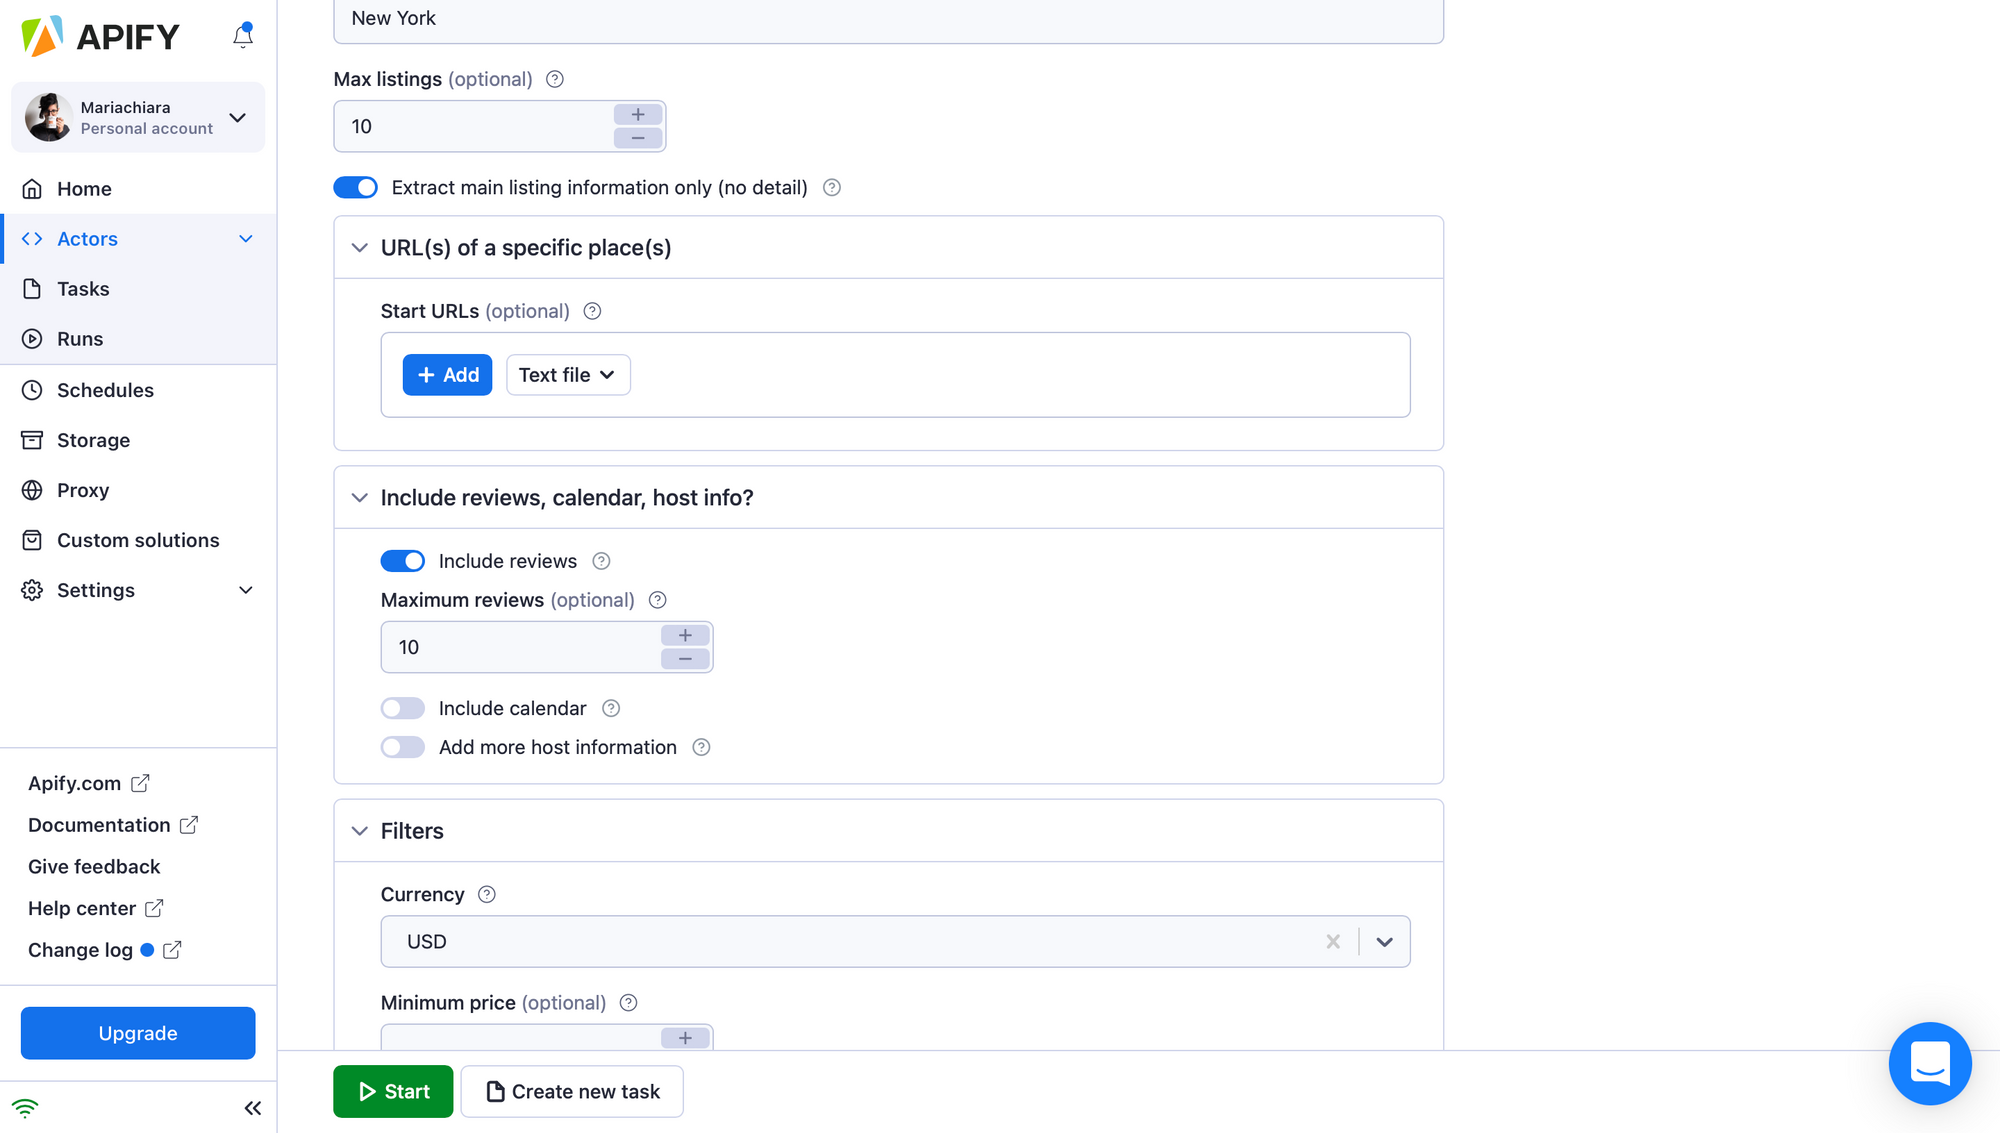Clear the USD currency selection
Screen dimensions: 2000x1133
pos(1333,942)
